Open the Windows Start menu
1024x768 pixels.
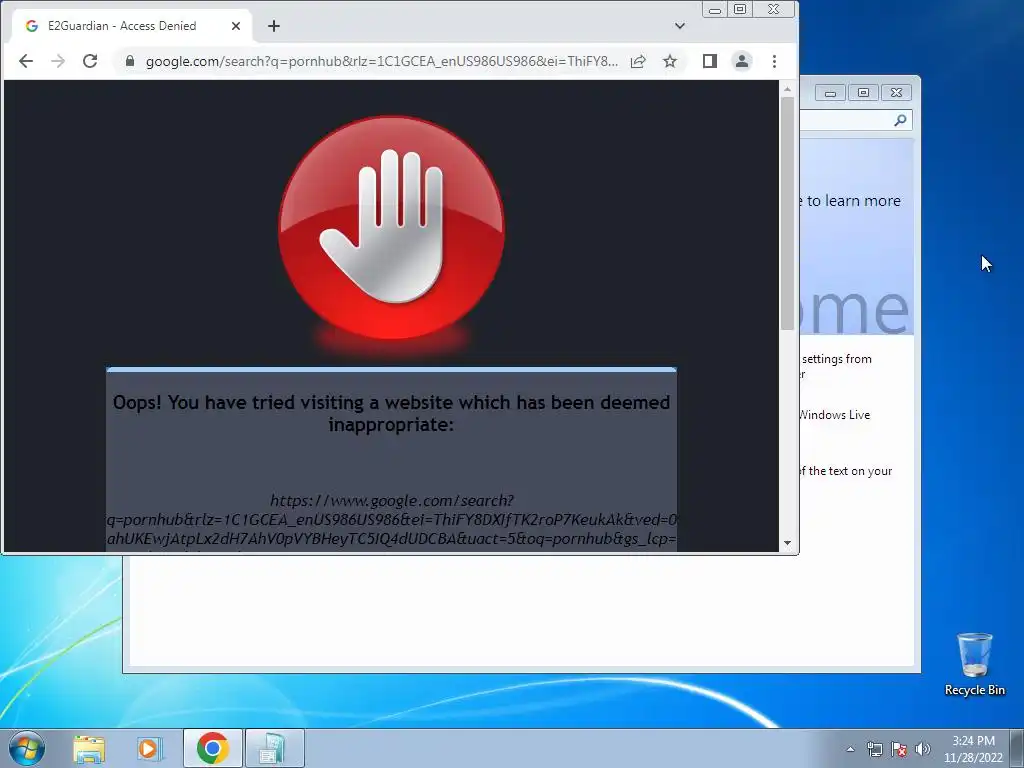(26, 748)
